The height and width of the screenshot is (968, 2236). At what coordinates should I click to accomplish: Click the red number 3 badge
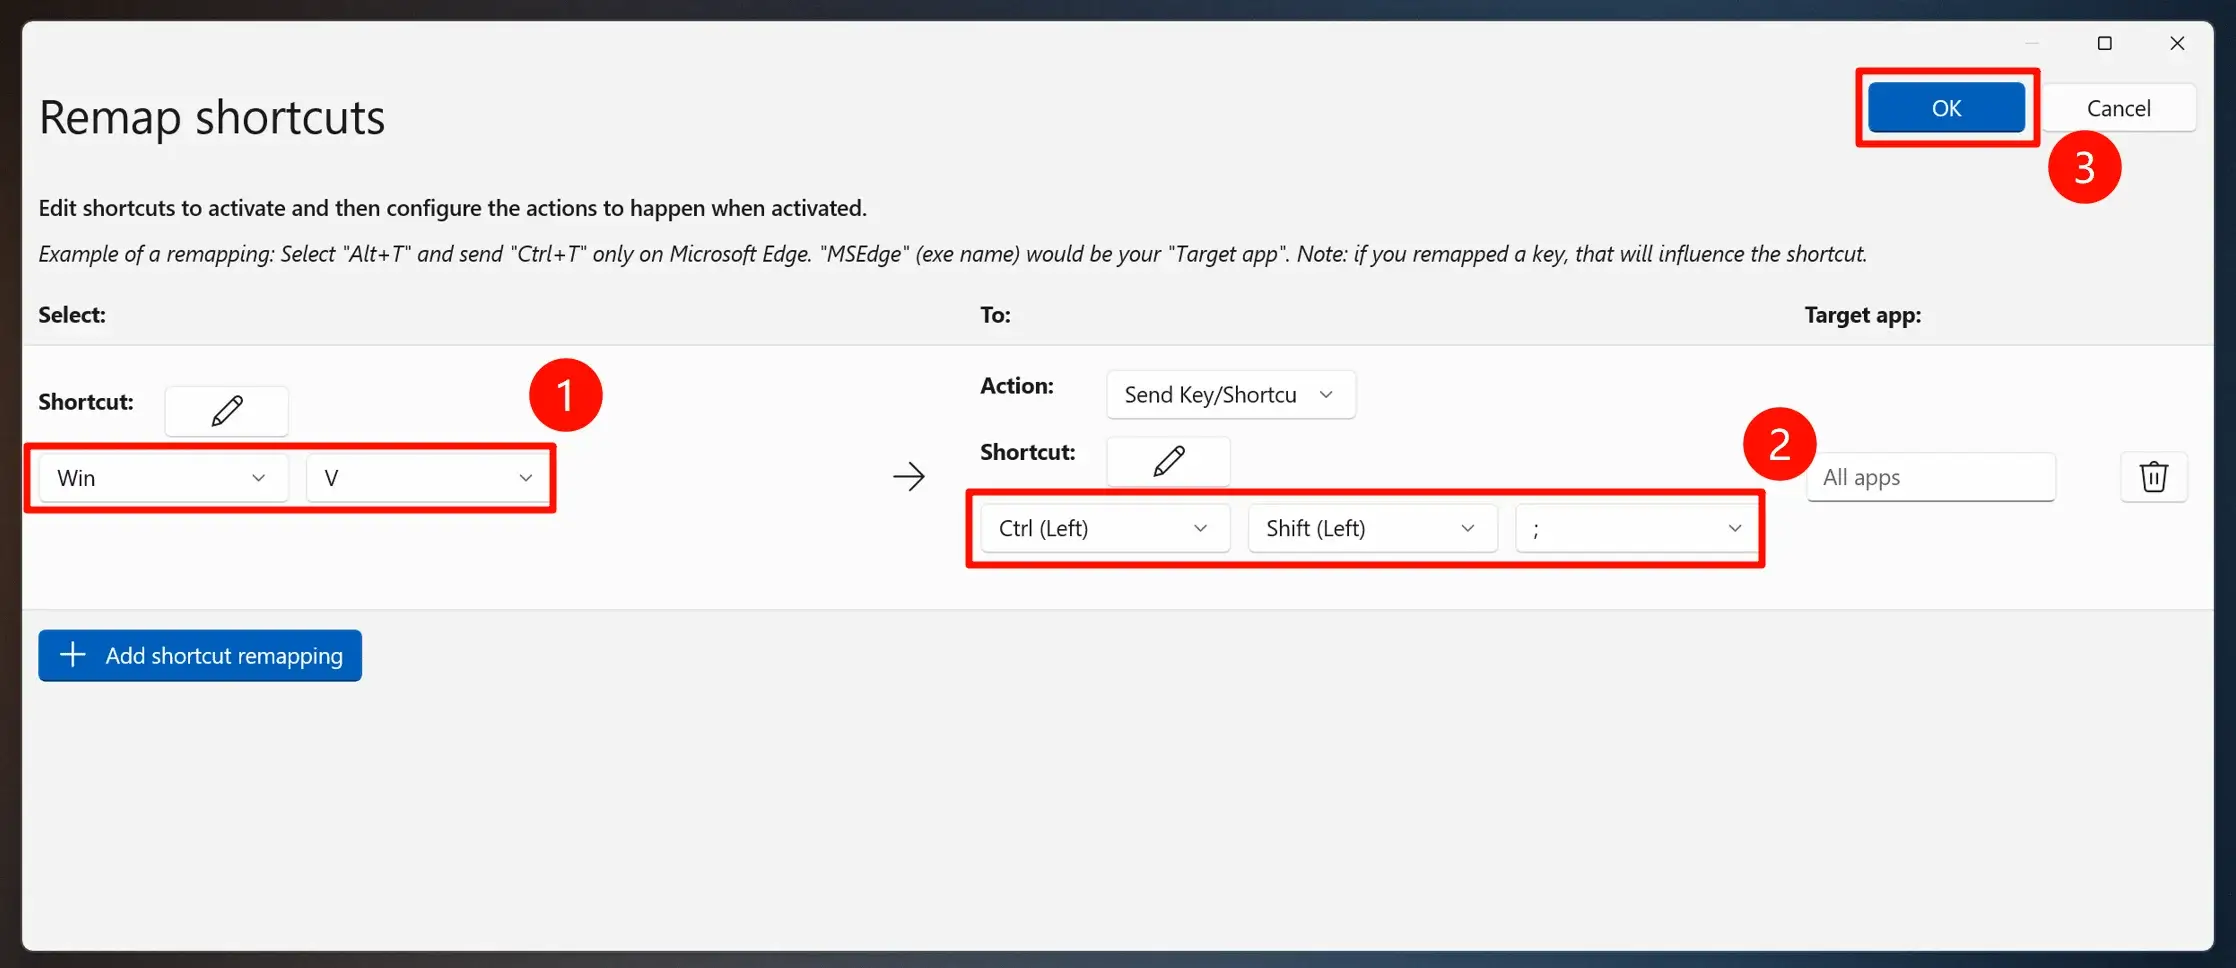pos(2084,167)
